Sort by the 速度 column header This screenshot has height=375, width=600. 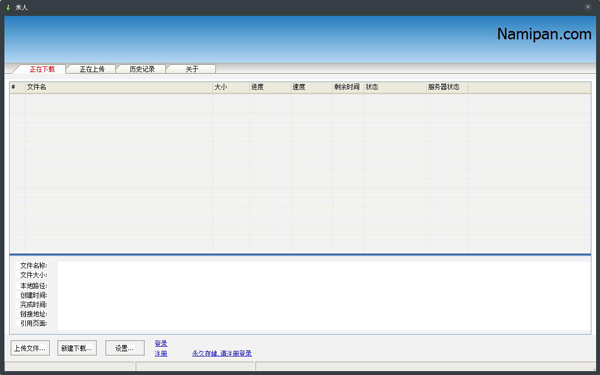[x=312, y=87]
